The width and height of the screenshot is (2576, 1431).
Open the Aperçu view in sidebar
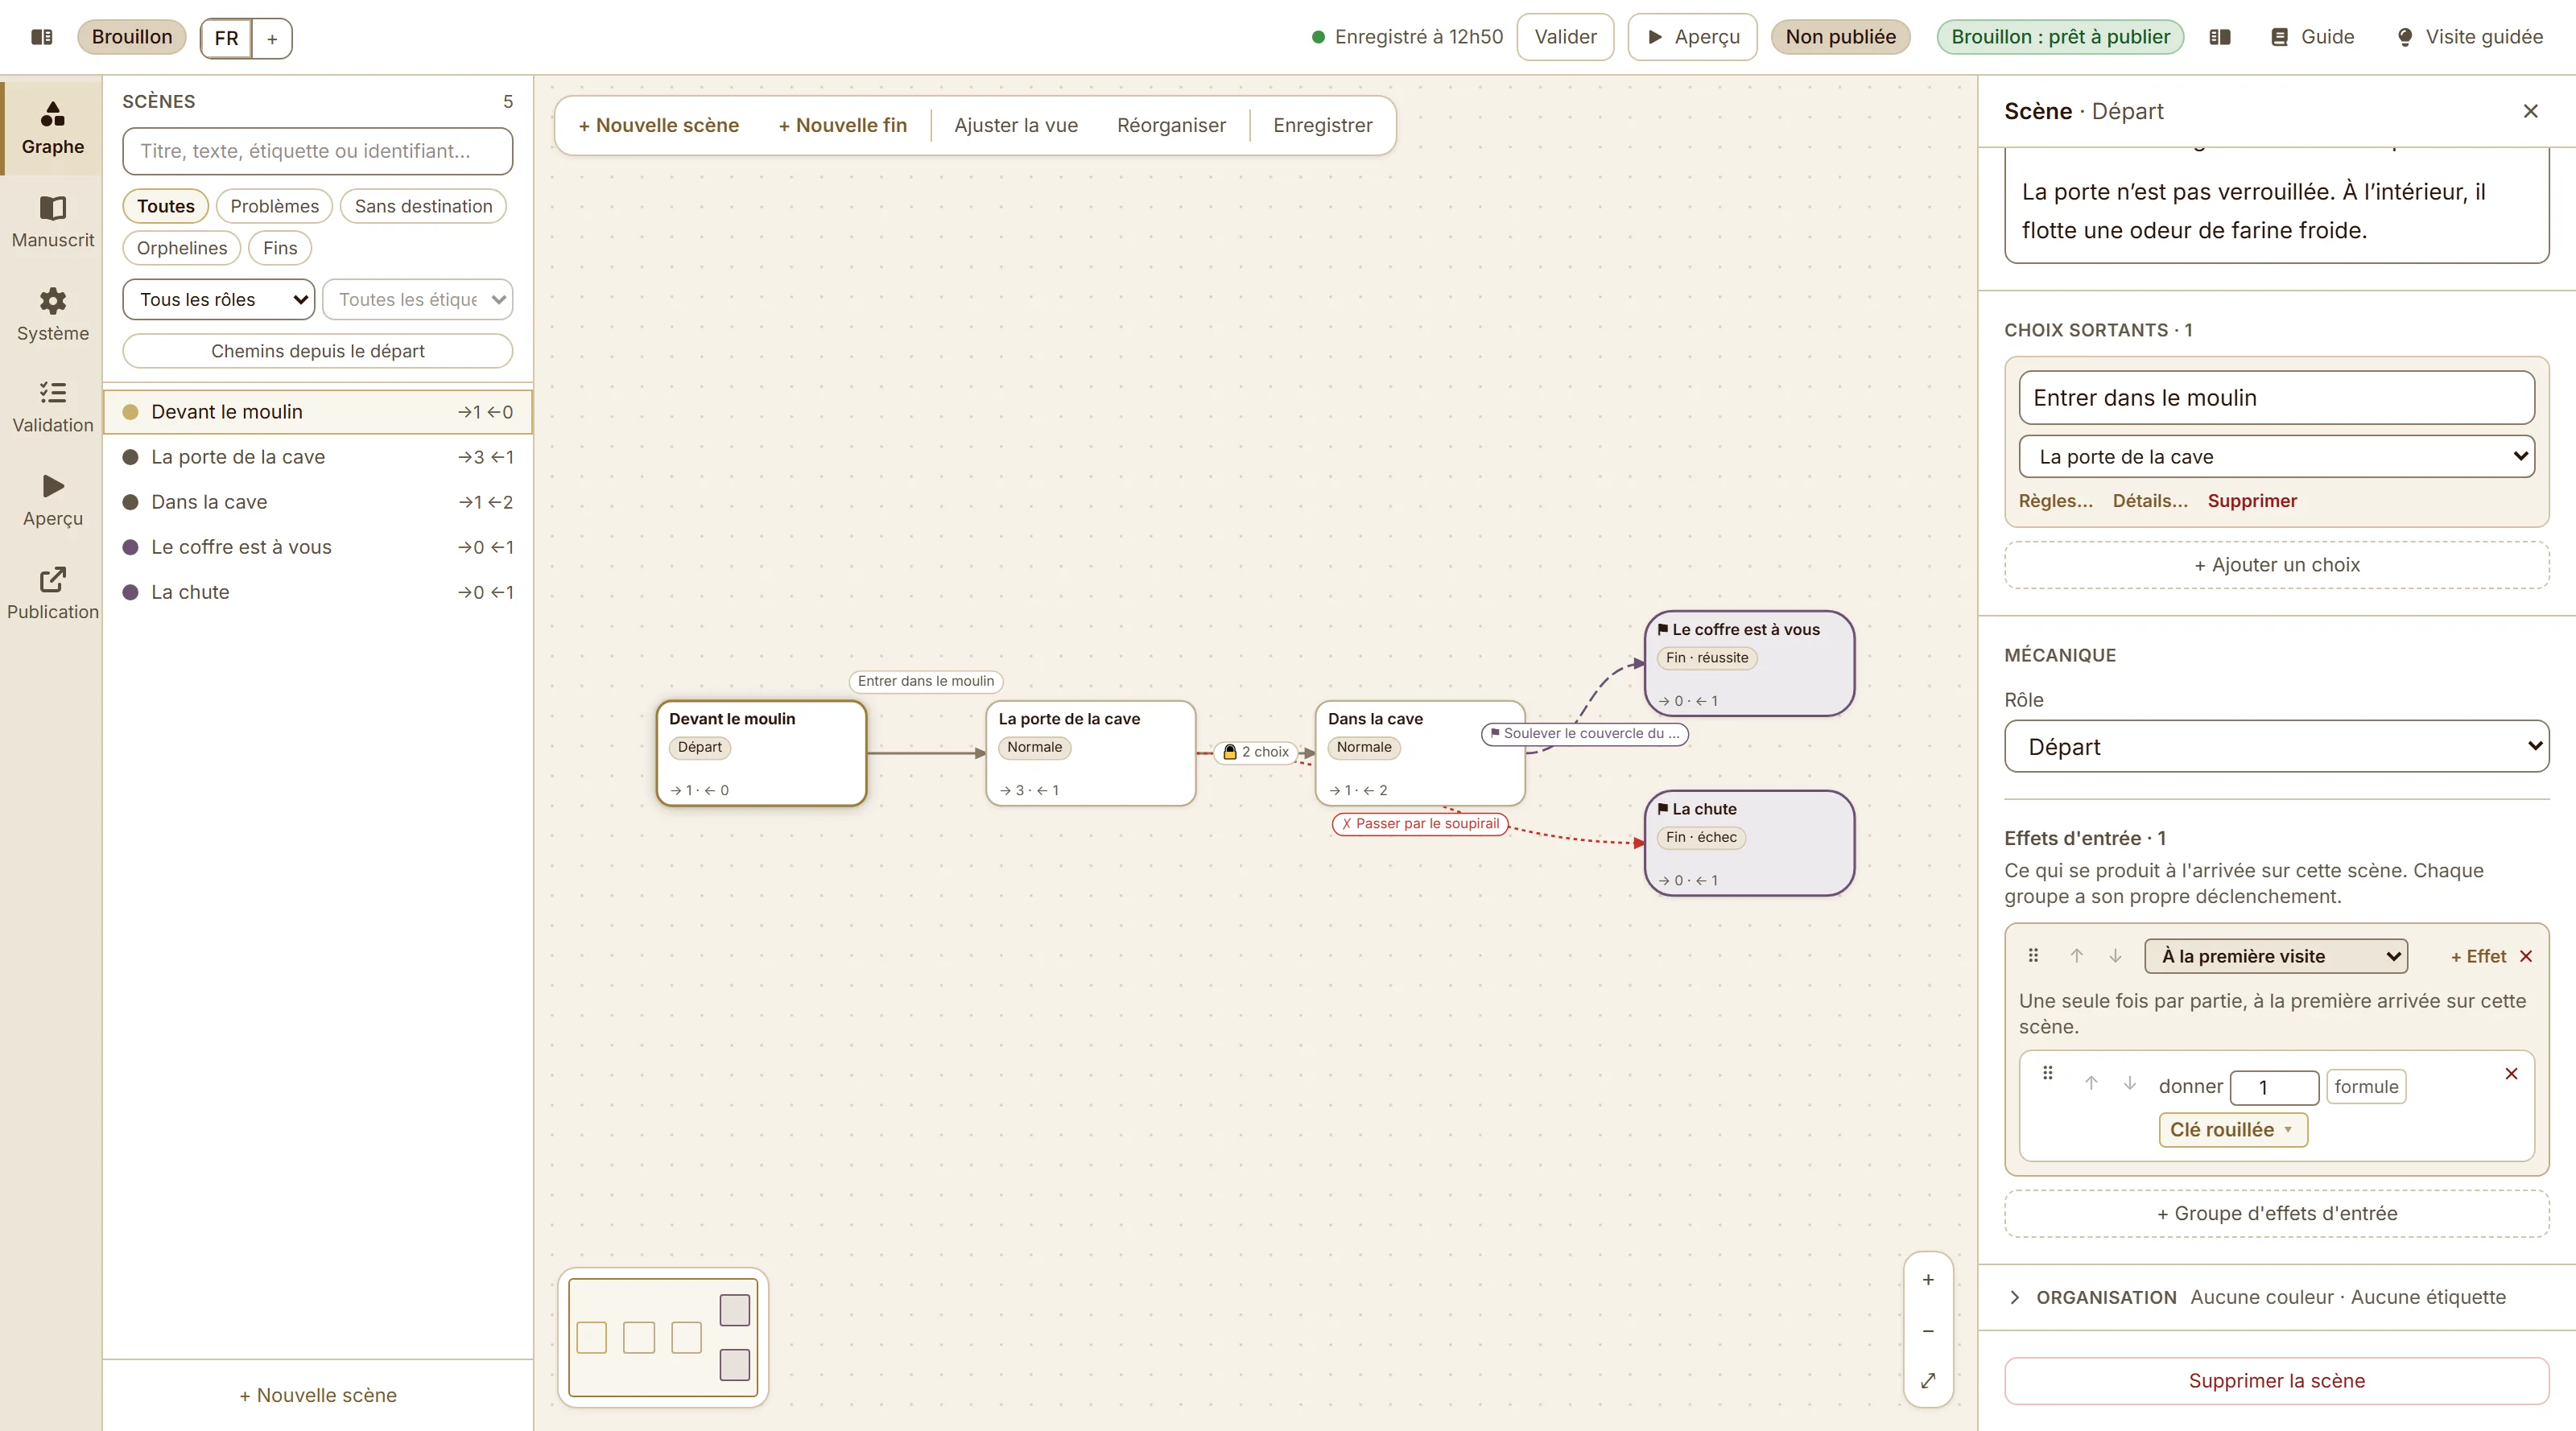pyautogui.click(x=53, y=500)
